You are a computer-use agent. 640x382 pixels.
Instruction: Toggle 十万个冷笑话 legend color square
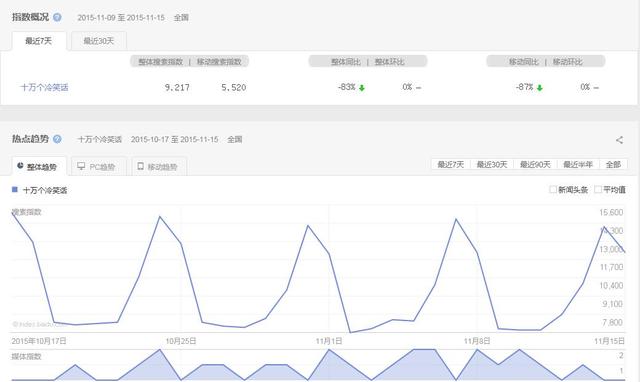(x=15, y=190)
